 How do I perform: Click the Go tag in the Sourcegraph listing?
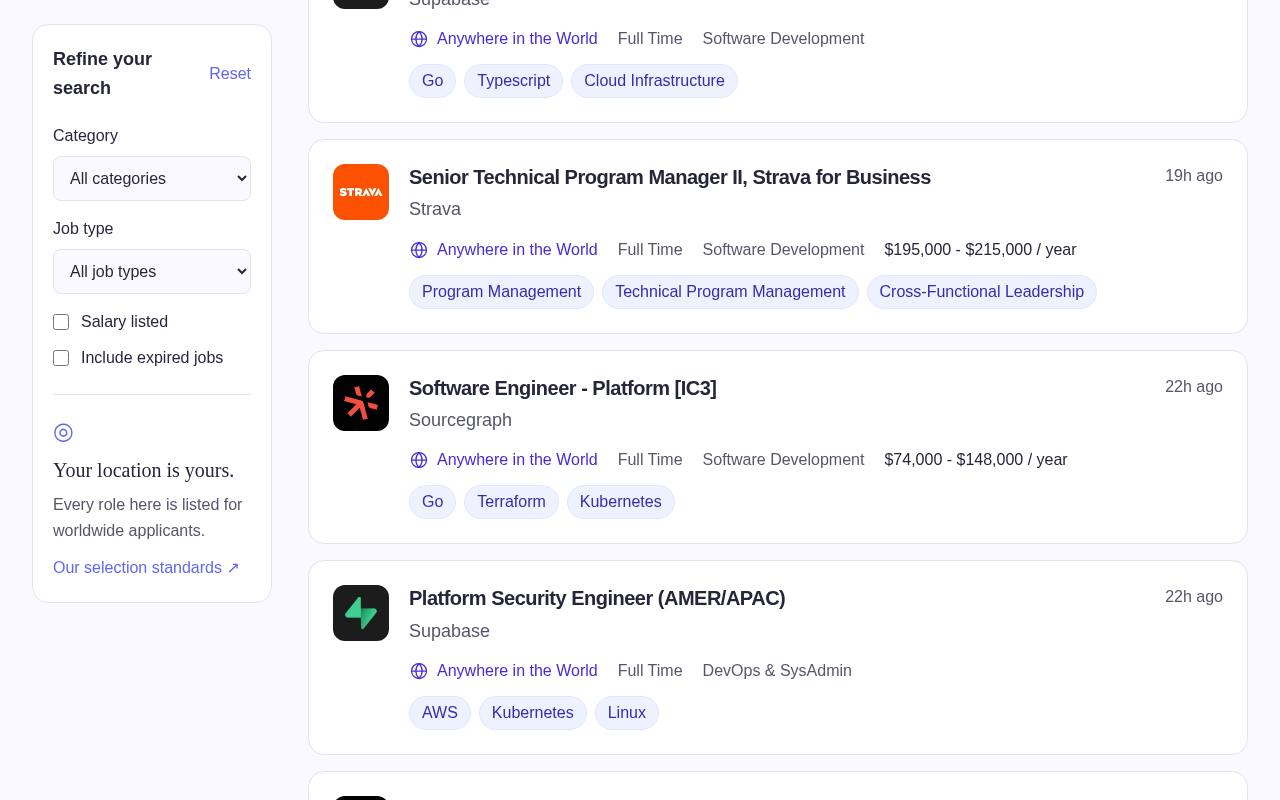point(432,502)
